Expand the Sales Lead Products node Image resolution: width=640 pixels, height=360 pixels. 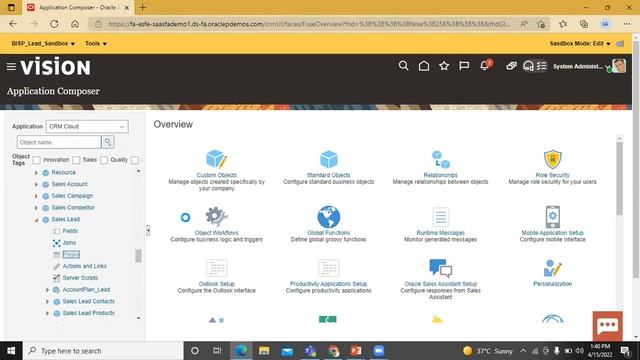[47, 313]
